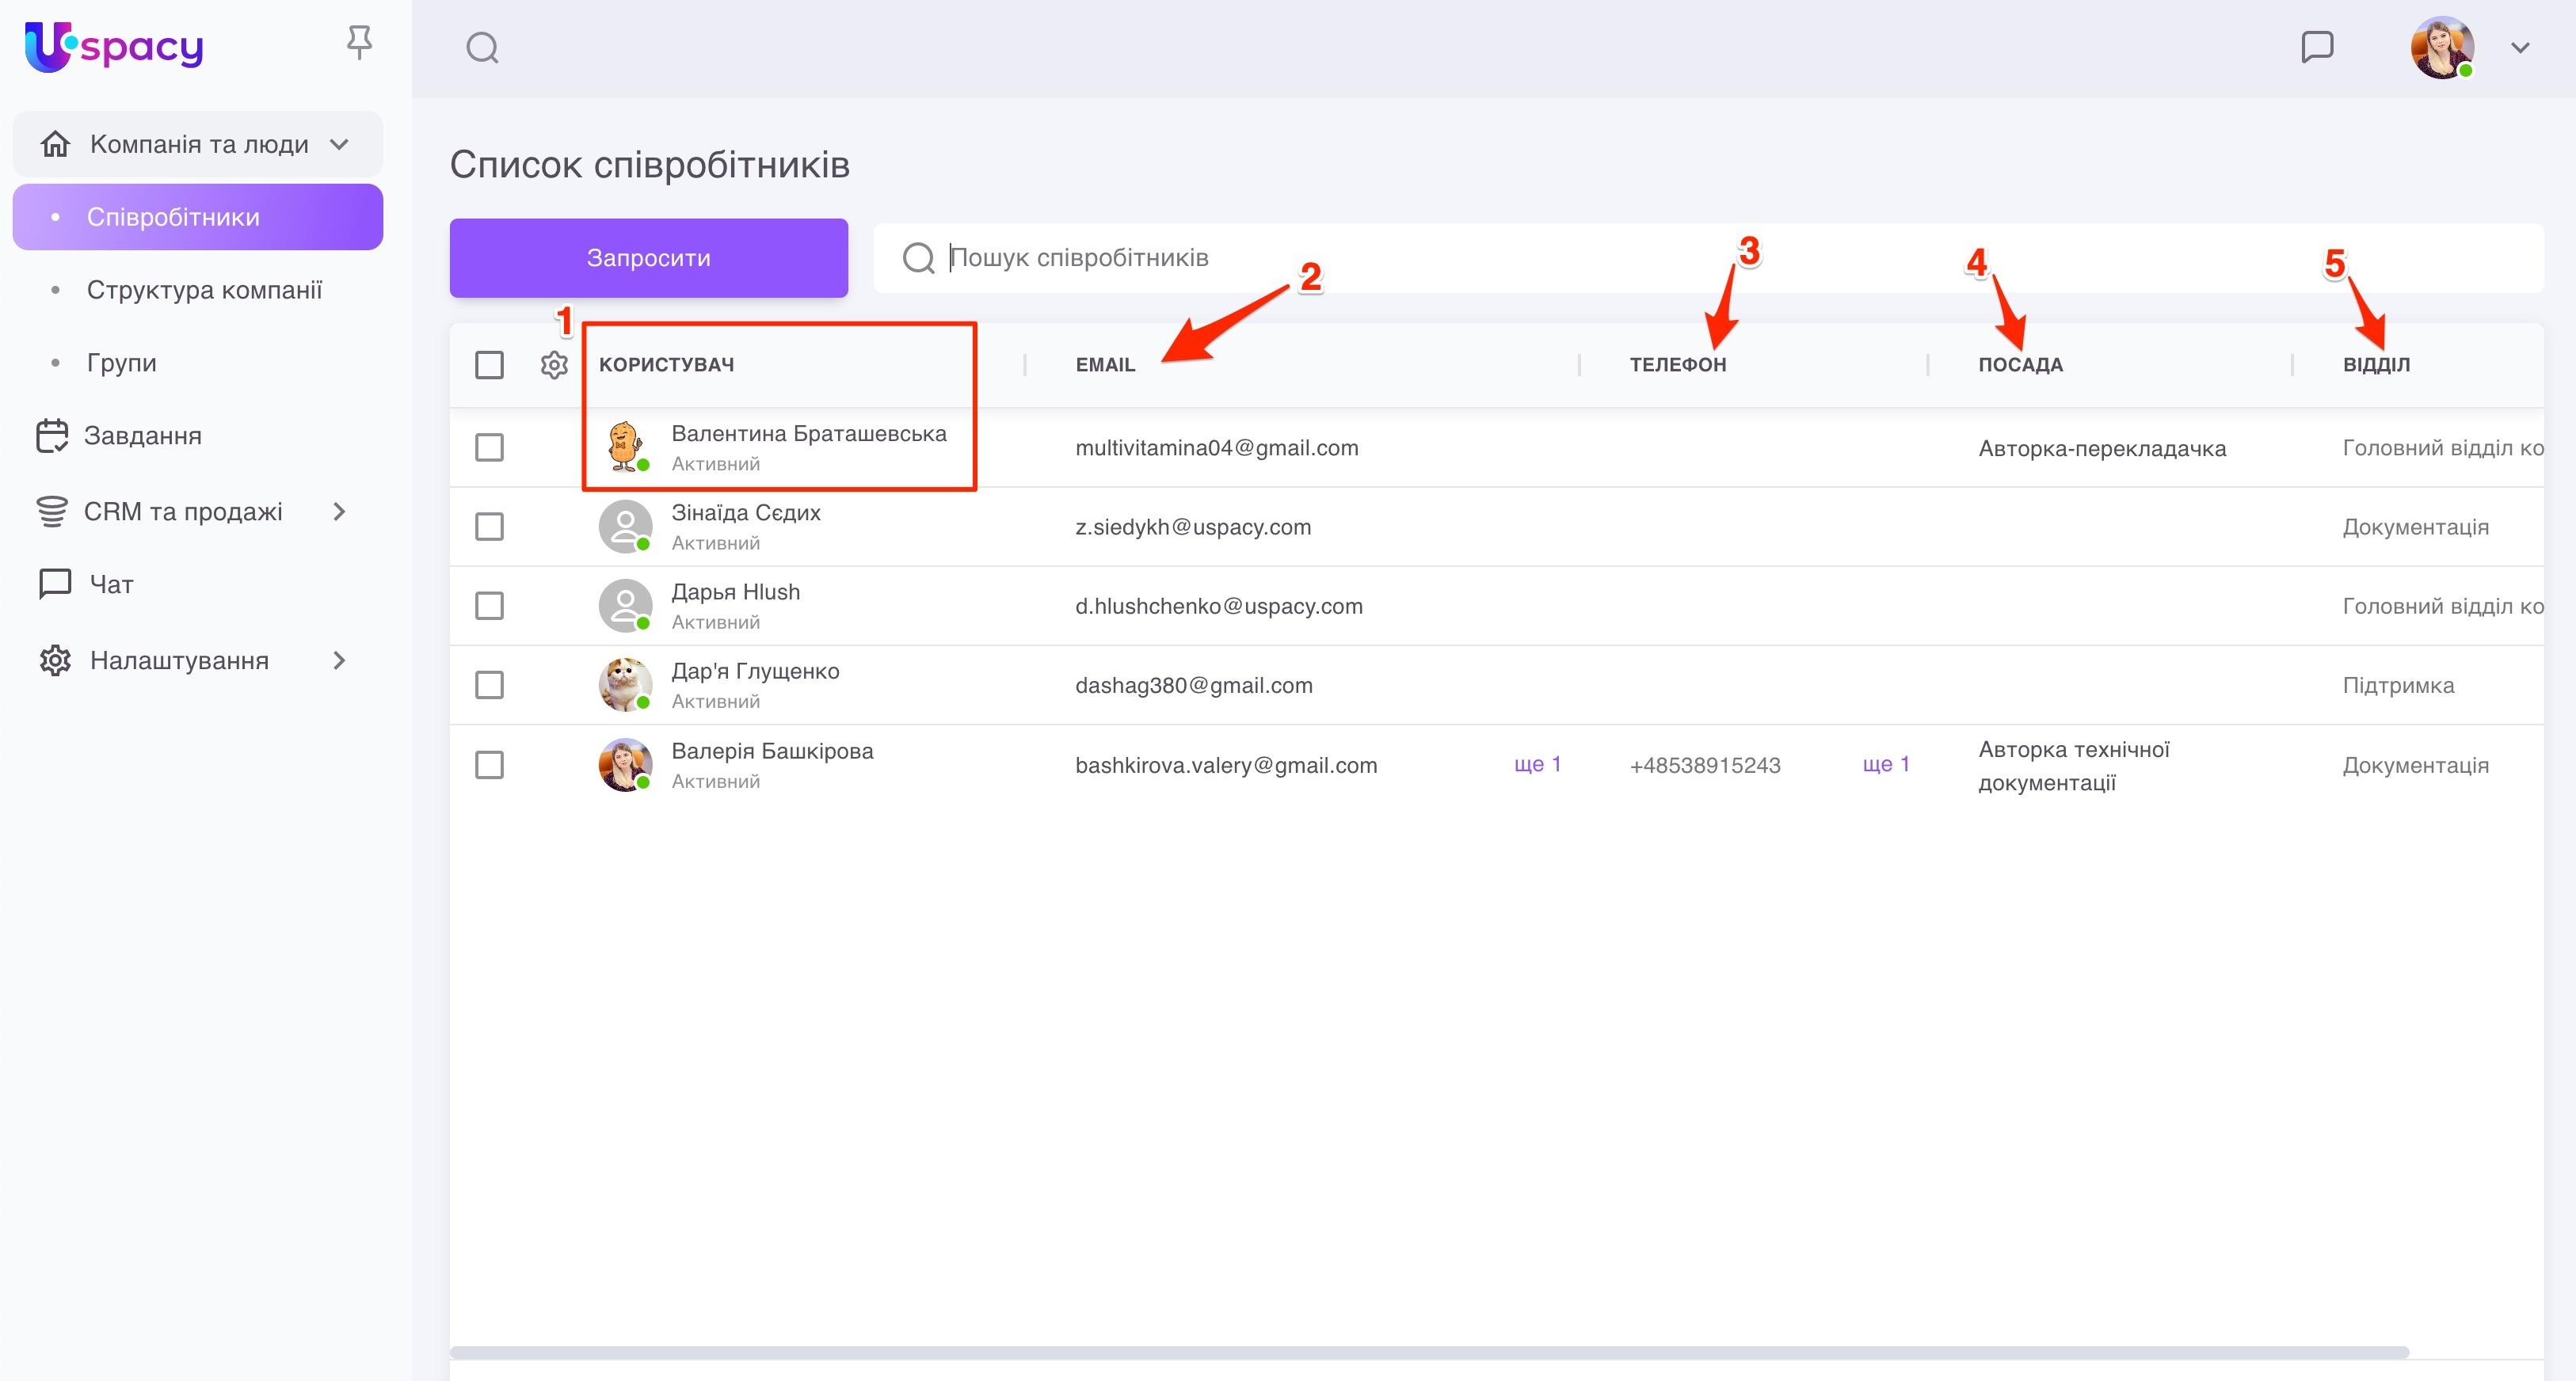
Task: Click email bashkirova.valery@gmail.com
Action: click(1226, 765)
